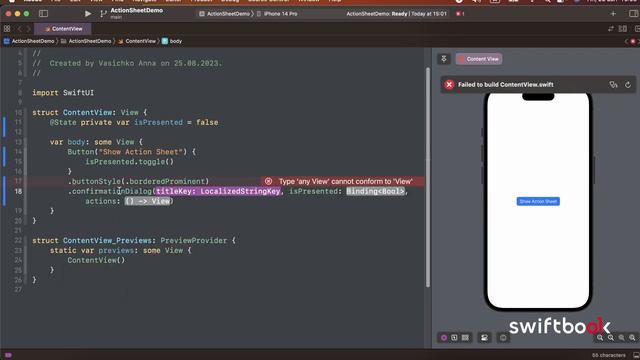
Task: Click the .buttonStyle(.borderedProminent) line
Action: (x=138, y=181)
